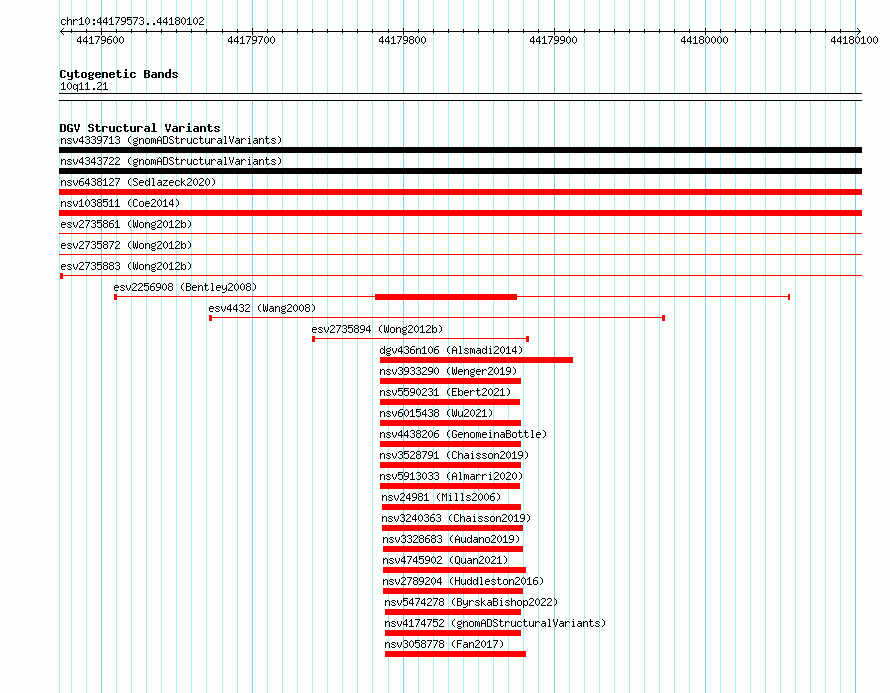Select esv4432 (Wang2008) variant label

click(x=262, y=308)
